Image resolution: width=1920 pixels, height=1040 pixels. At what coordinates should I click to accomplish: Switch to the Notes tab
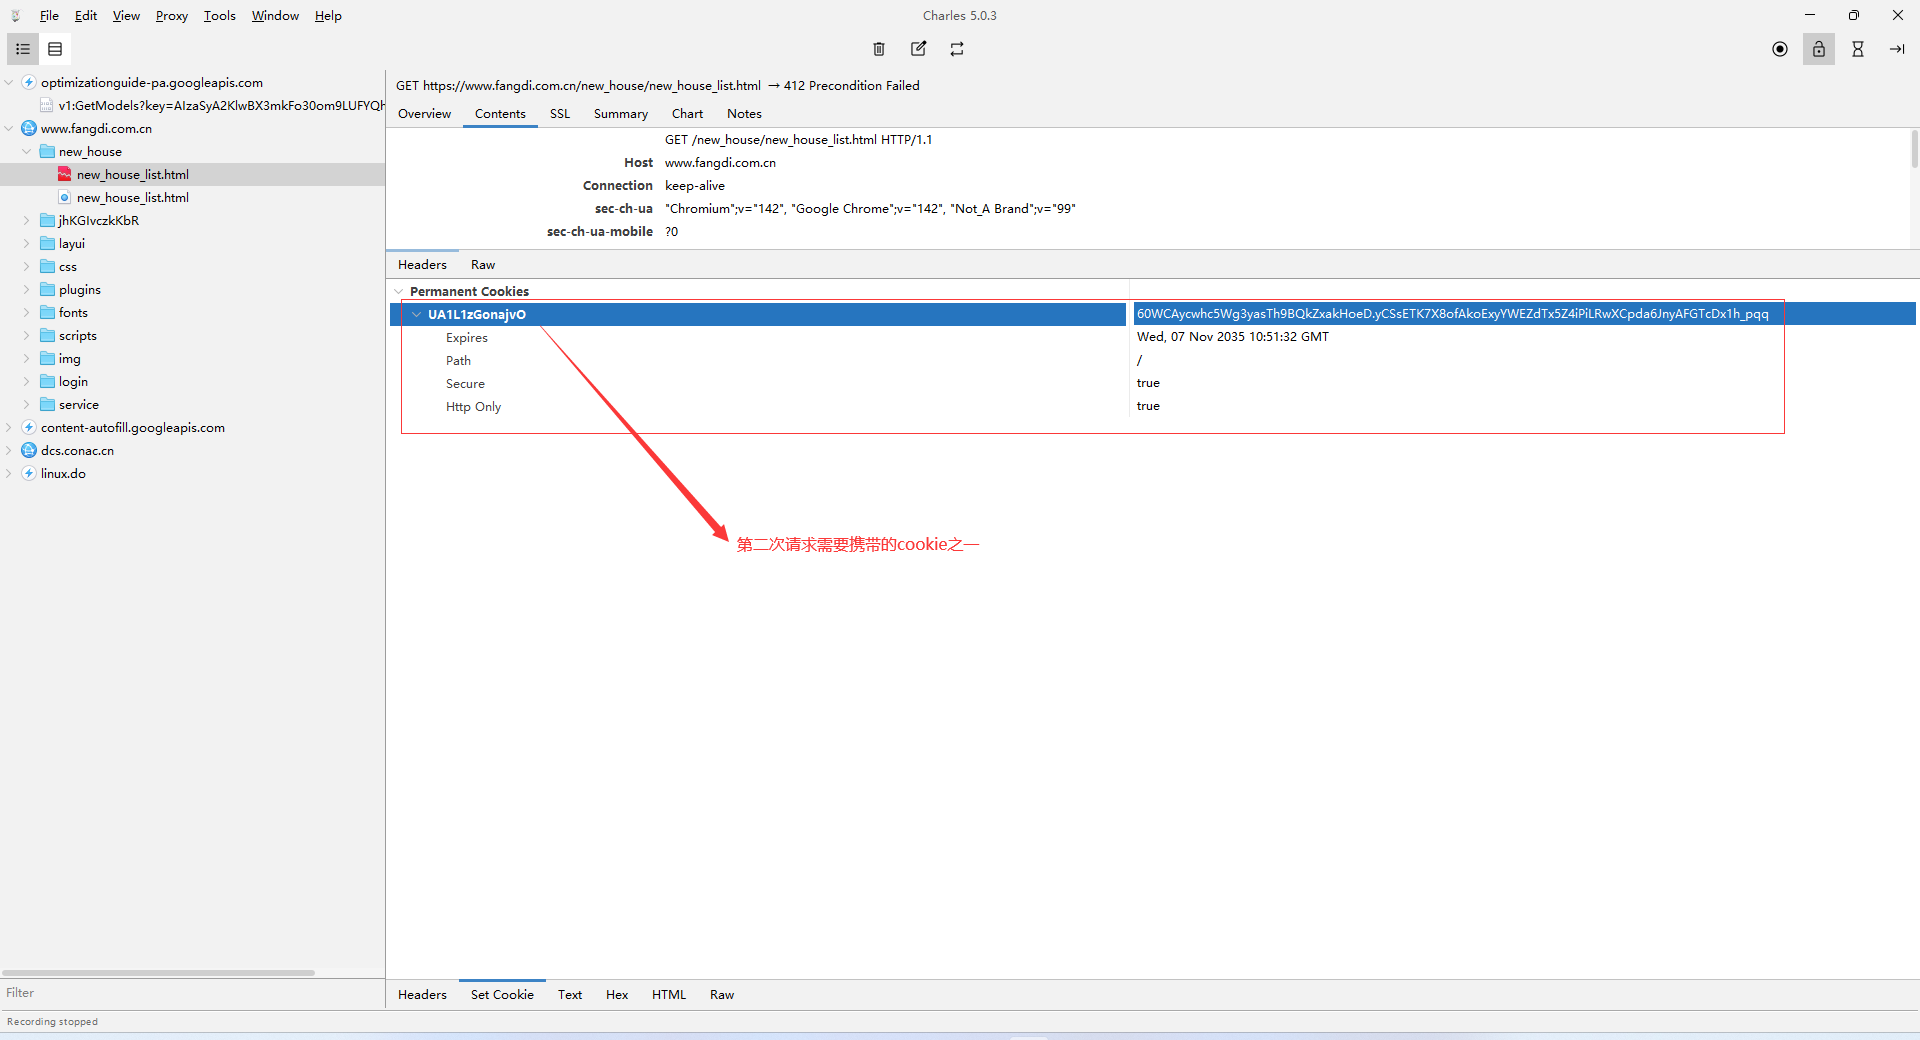click(744, 114)
